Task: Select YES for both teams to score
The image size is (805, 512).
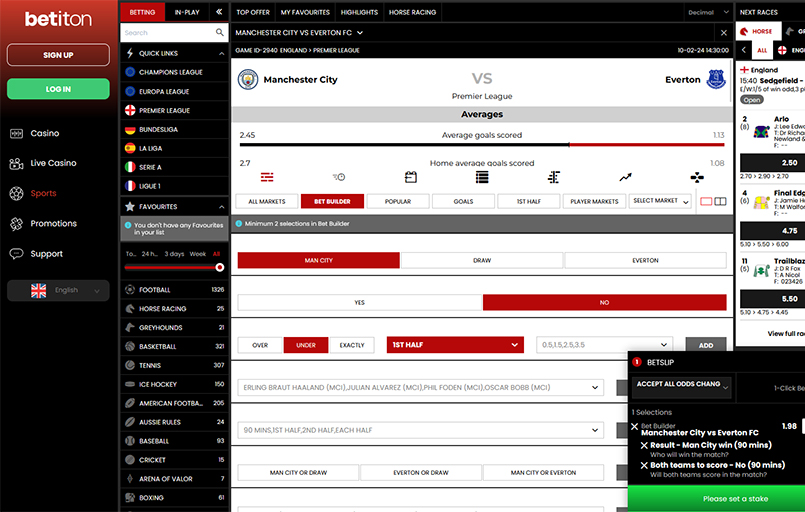Action: tap(359, 302)
